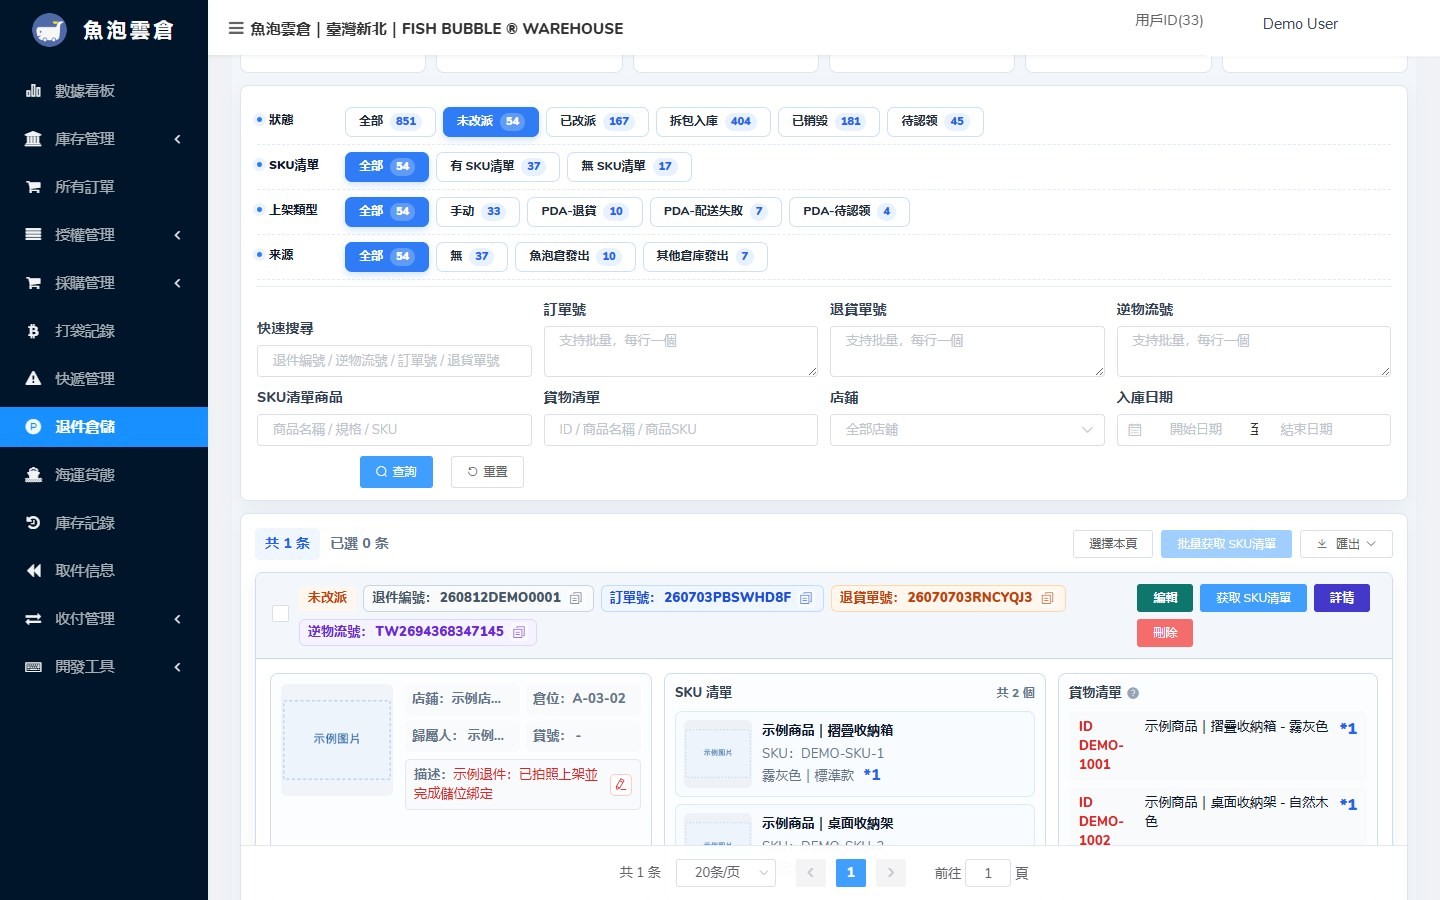This screenshot has height=900, width=1440.
Task: Filter shelving type PDA-退貨 10
Action: [x=584, y=211]
